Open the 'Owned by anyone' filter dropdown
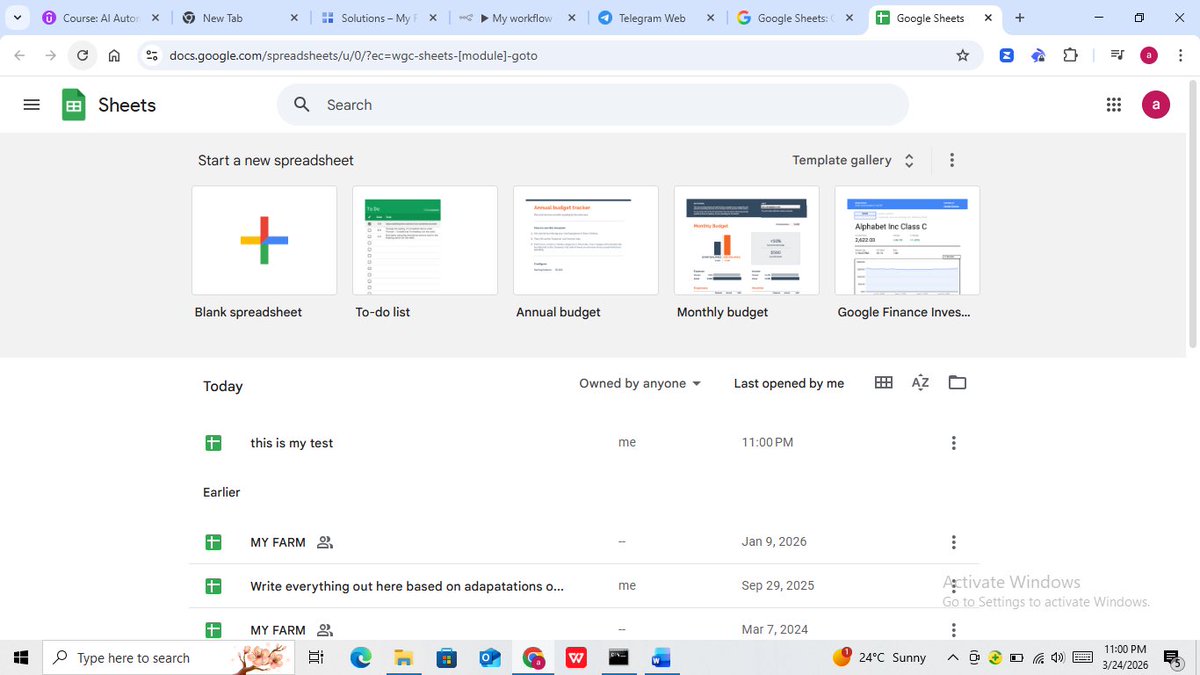This screenshot has height=675, width=1200. 641,383
